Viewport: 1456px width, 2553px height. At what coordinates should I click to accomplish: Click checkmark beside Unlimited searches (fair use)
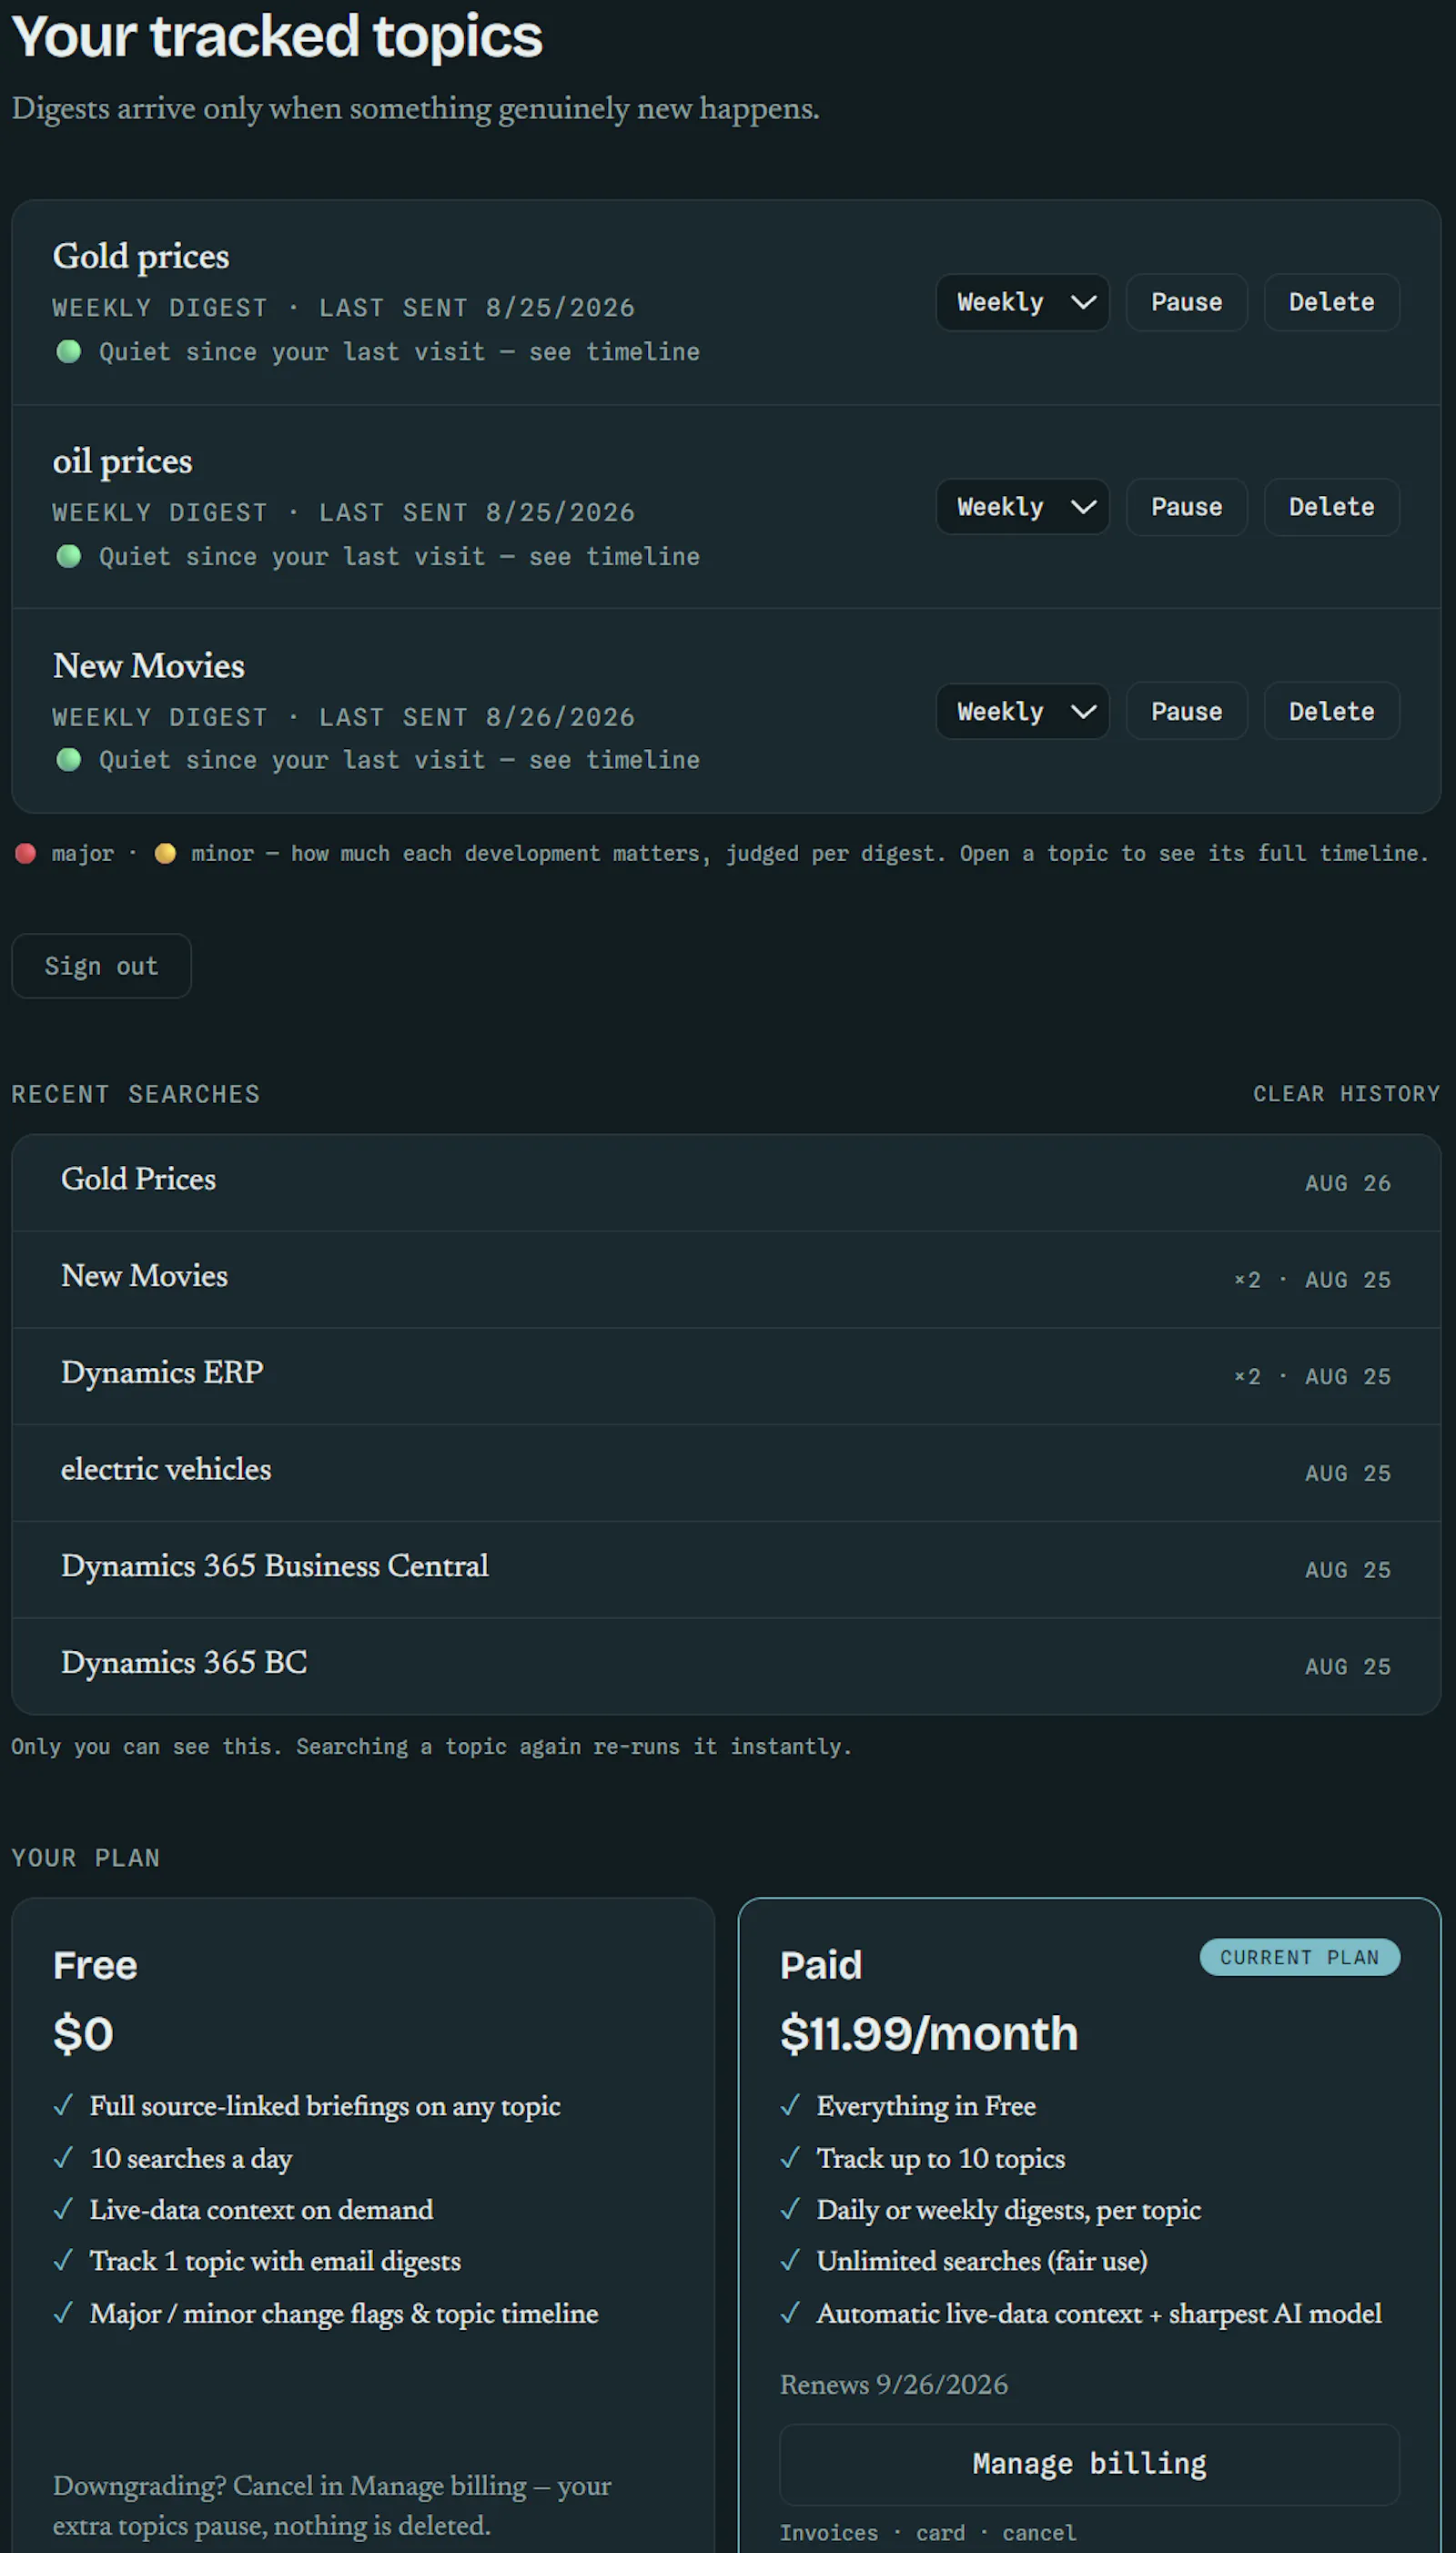(790, 2260)
